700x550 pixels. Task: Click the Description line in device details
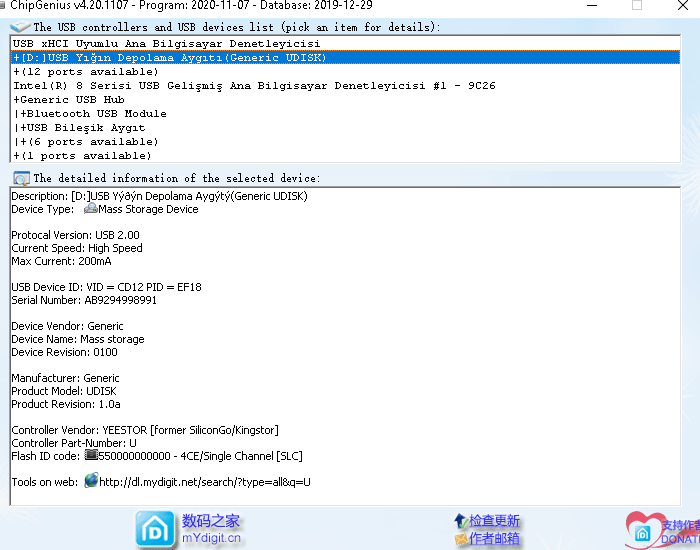pos(159,196)
